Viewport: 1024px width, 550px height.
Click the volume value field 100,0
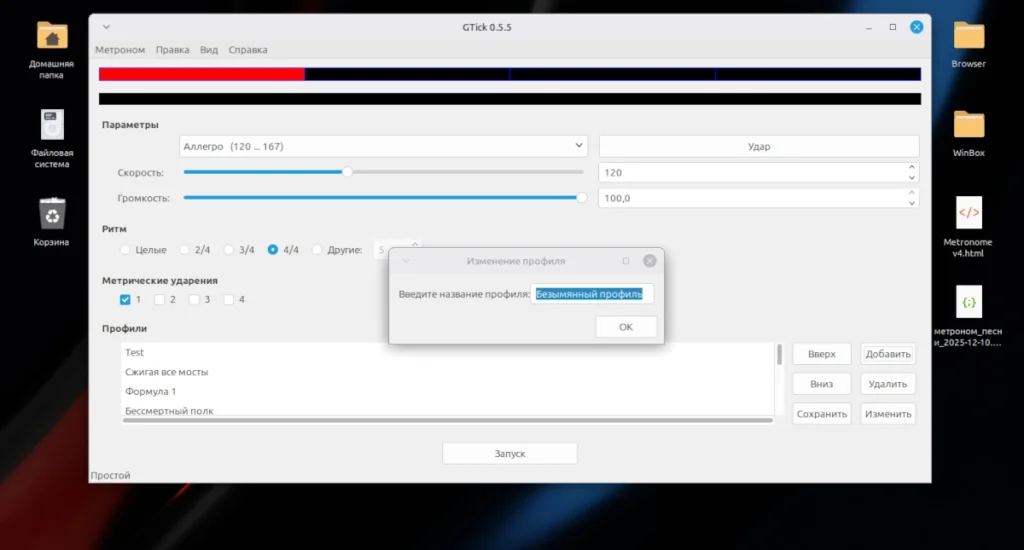[x=758, y=198]
